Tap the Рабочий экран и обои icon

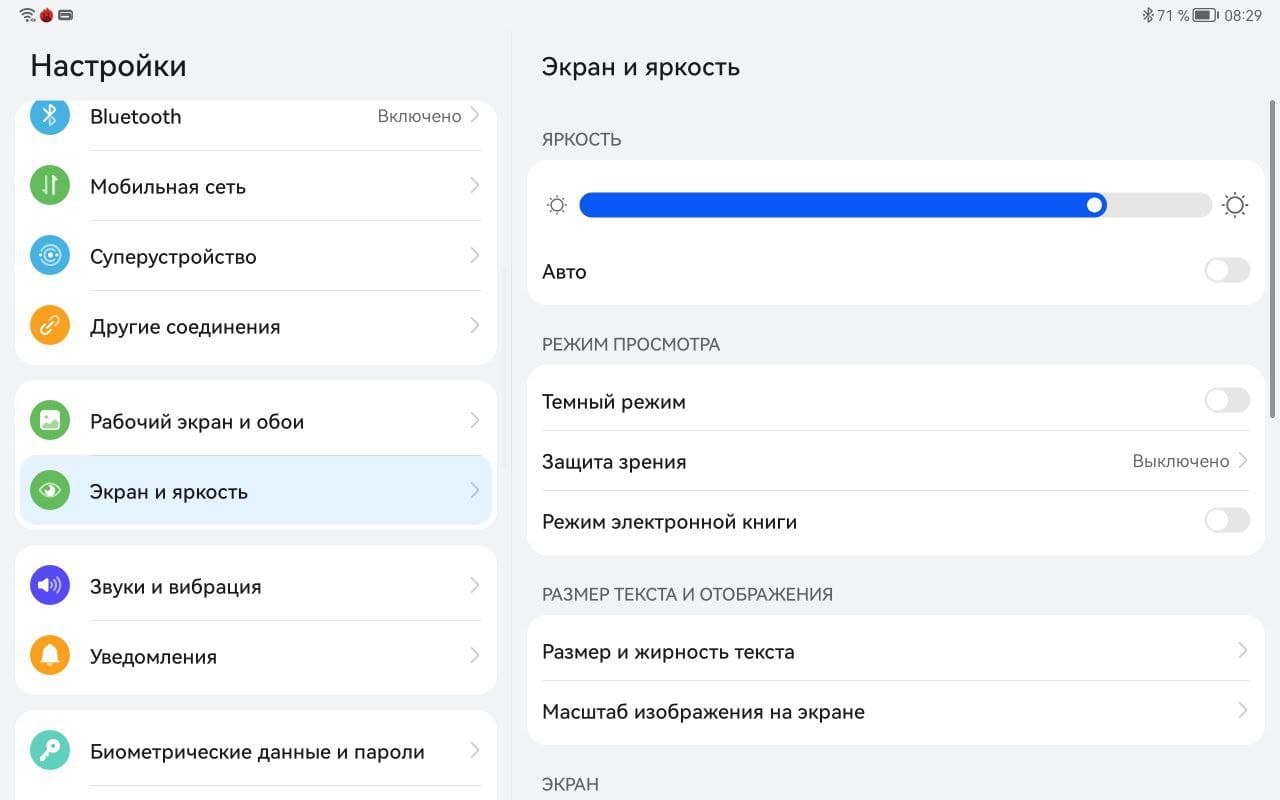pos(50,421)
